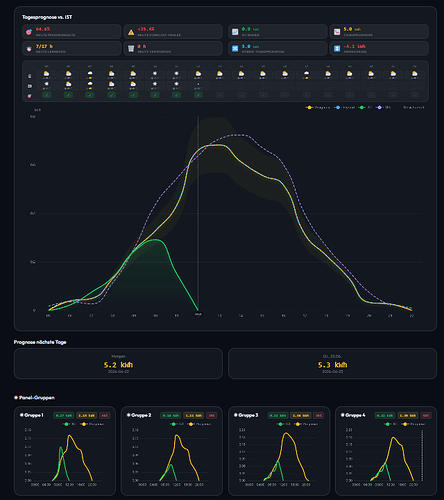The width and height of the screenshot is (444, 500).
Task: Toggle Gruppe 2 yellow Prognose legend entry
Action: point(199,424)
